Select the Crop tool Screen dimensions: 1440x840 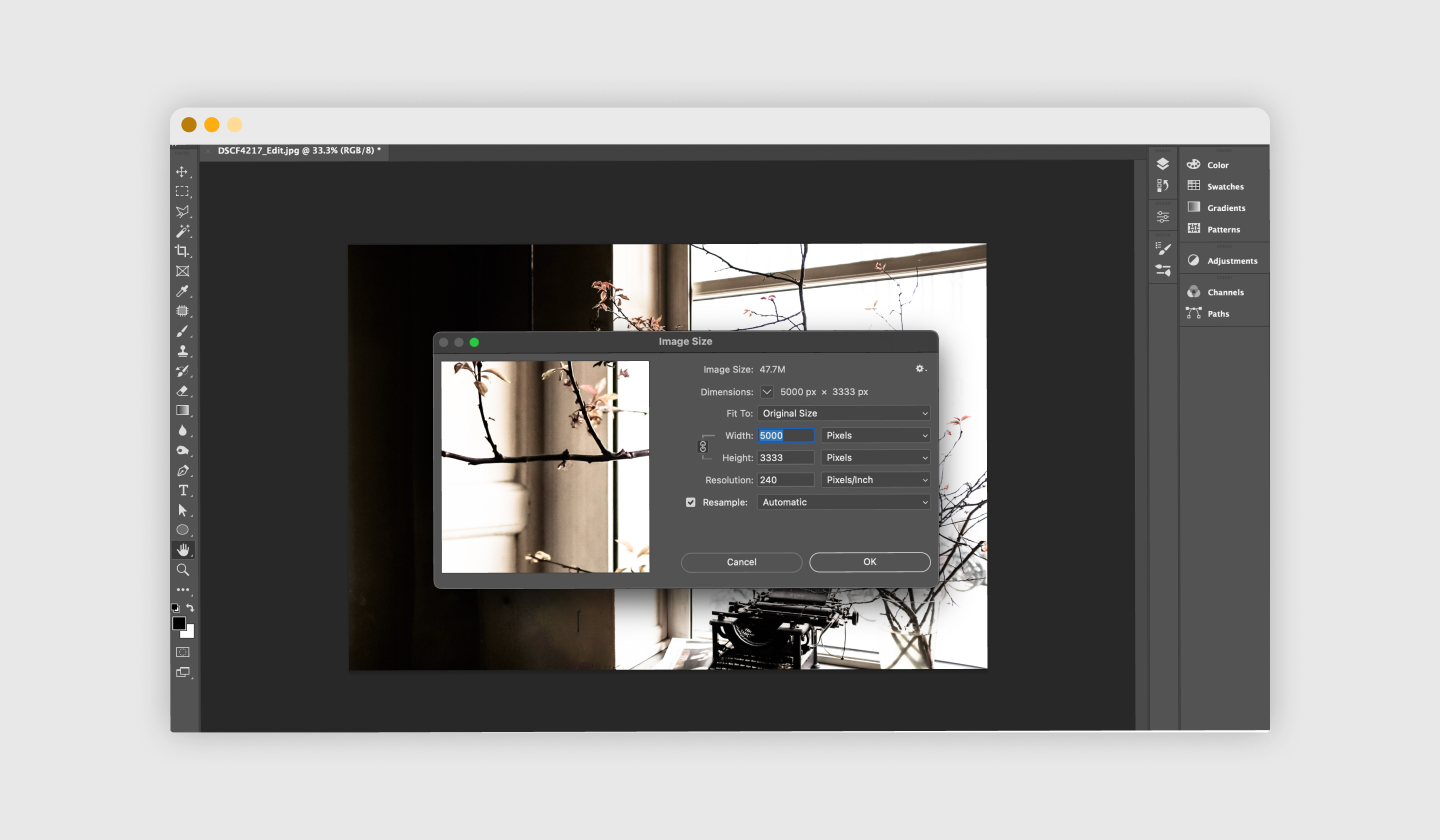click(x=182, y=251)
